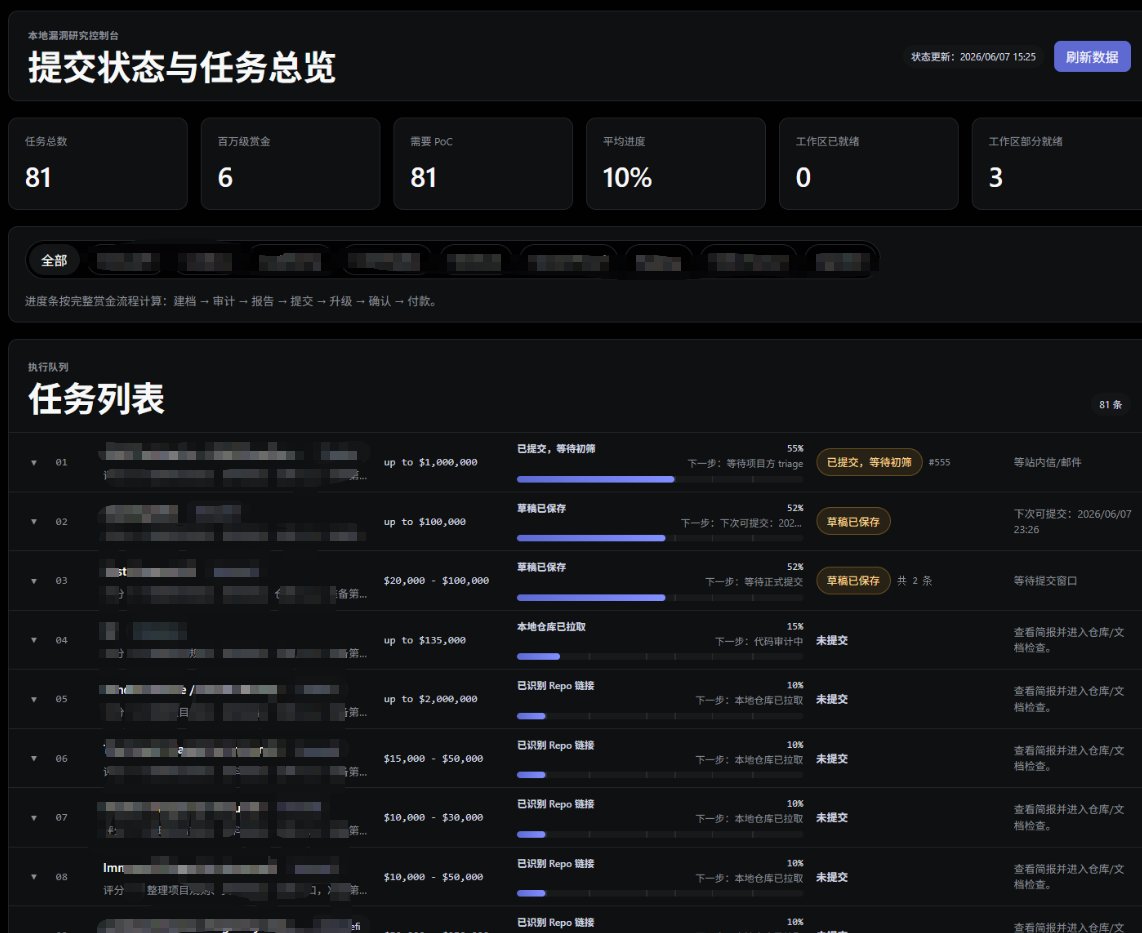Click the 52% progress bar in row 02
This screenshot has height=933, width=1142.
(x=660, y=538)
